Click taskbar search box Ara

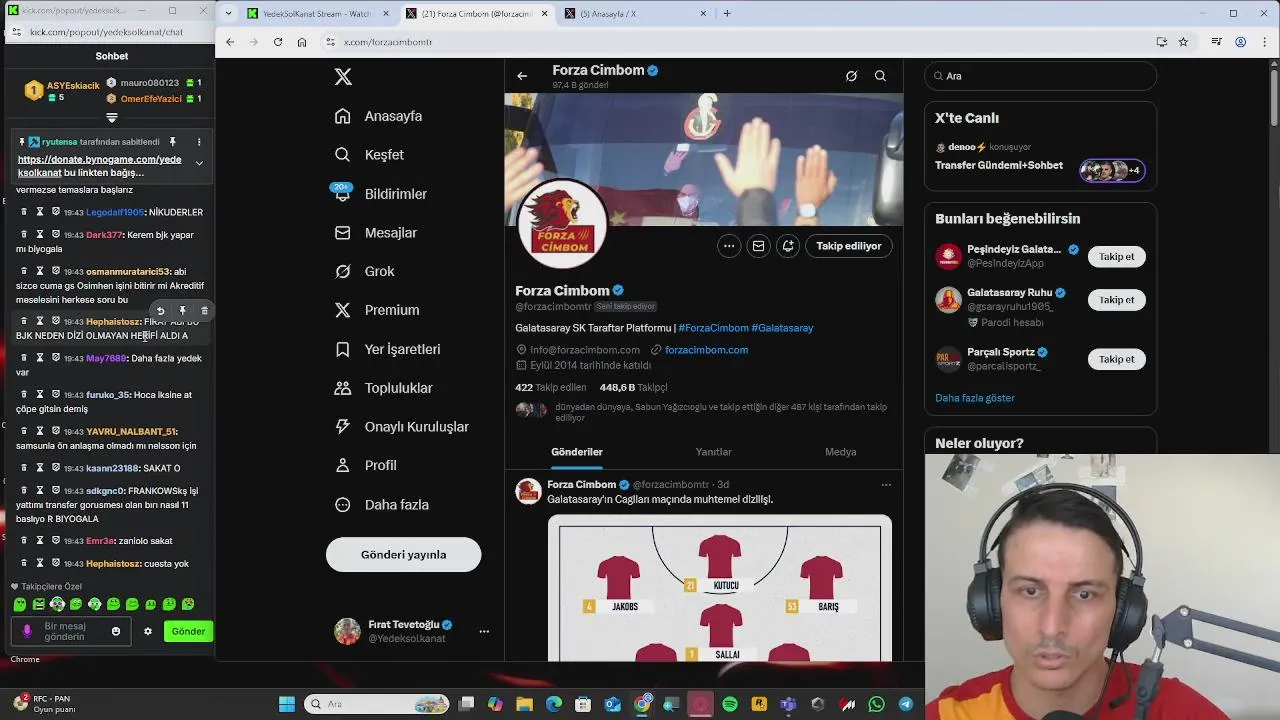click(376, 704)
